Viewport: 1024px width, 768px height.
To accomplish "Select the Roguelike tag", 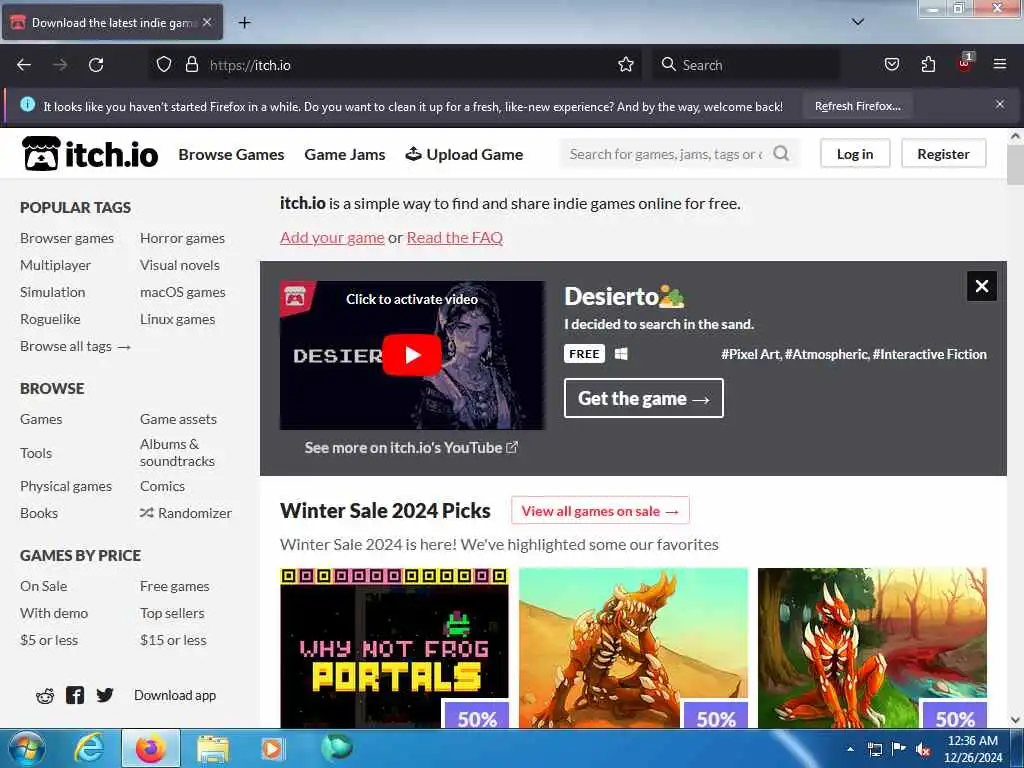I will (50, 319).
